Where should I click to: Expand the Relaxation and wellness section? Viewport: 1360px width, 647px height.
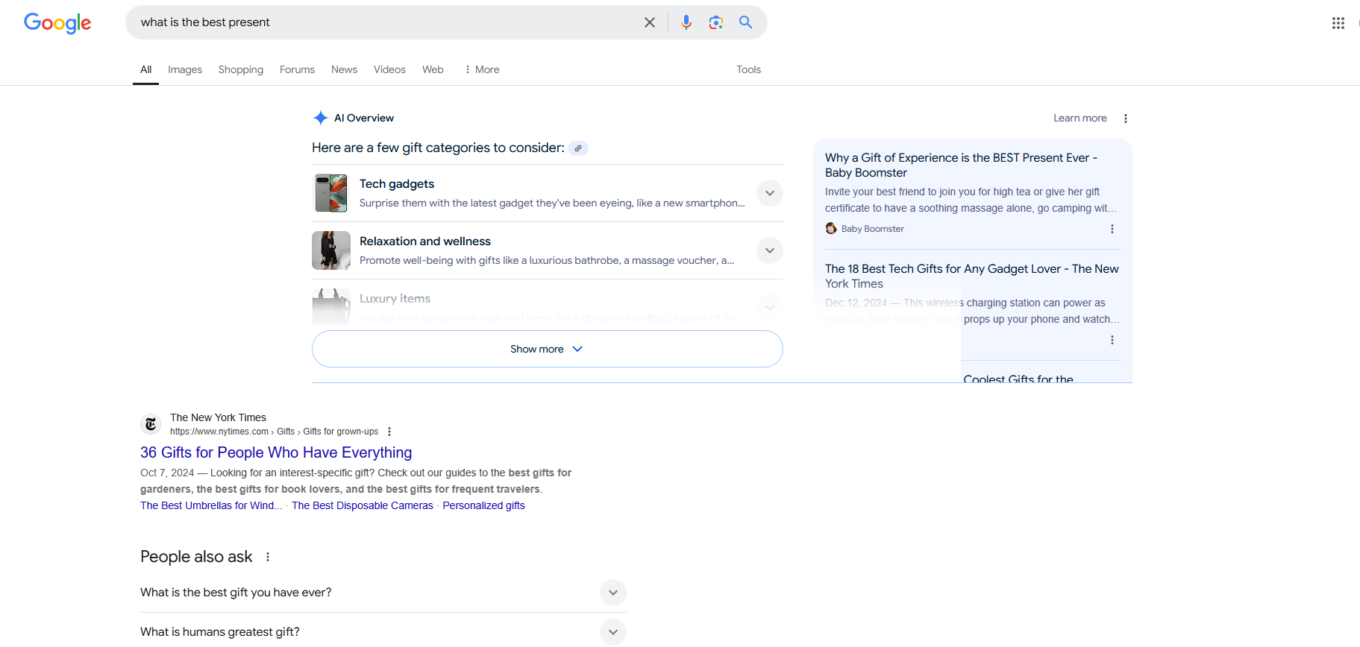[769, 250]
